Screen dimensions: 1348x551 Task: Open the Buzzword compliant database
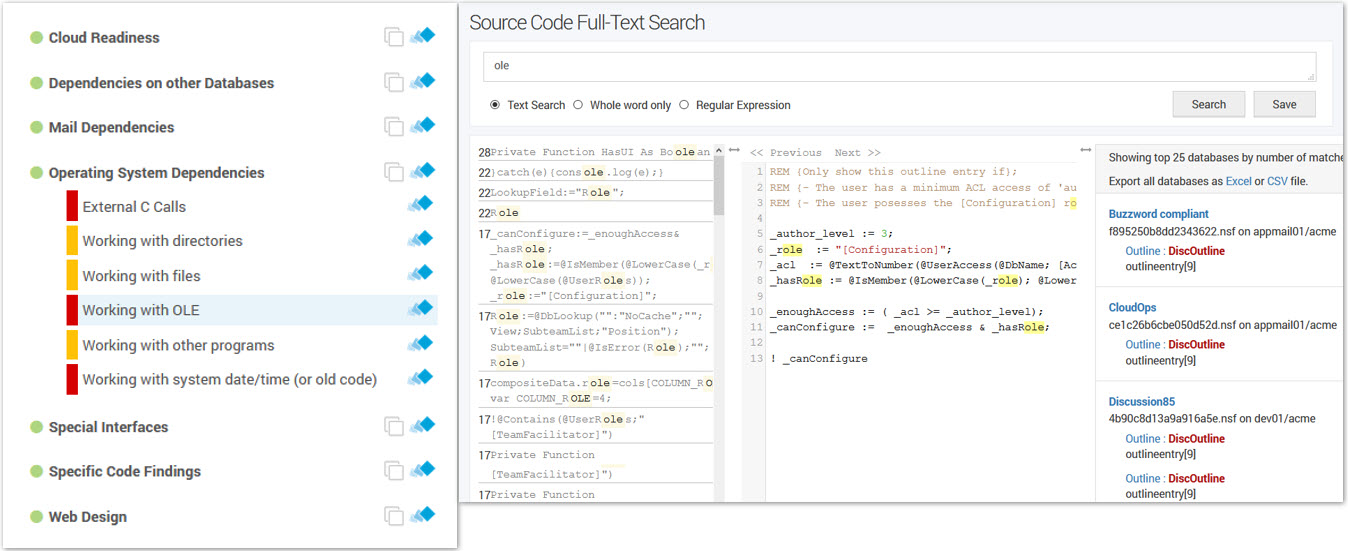click(x=1158, y=214)
